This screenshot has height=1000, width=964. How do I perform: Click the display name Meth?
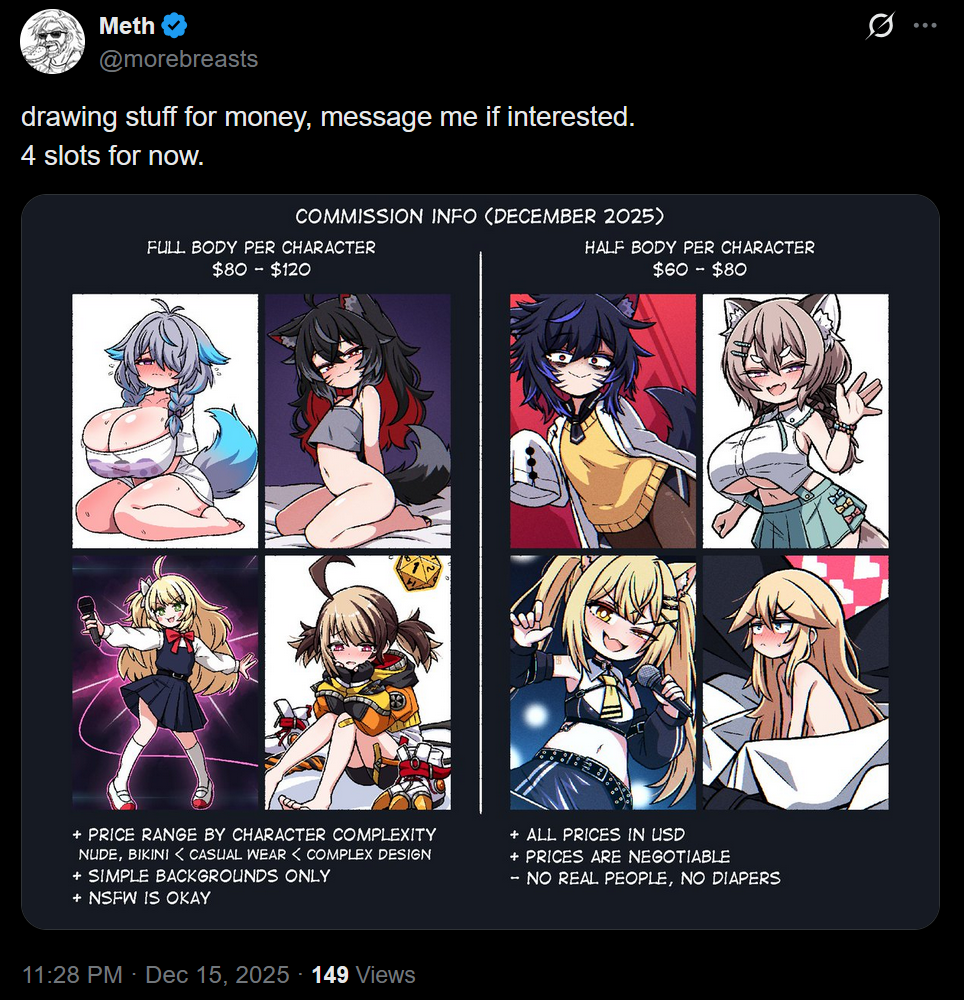pos(127,26)
